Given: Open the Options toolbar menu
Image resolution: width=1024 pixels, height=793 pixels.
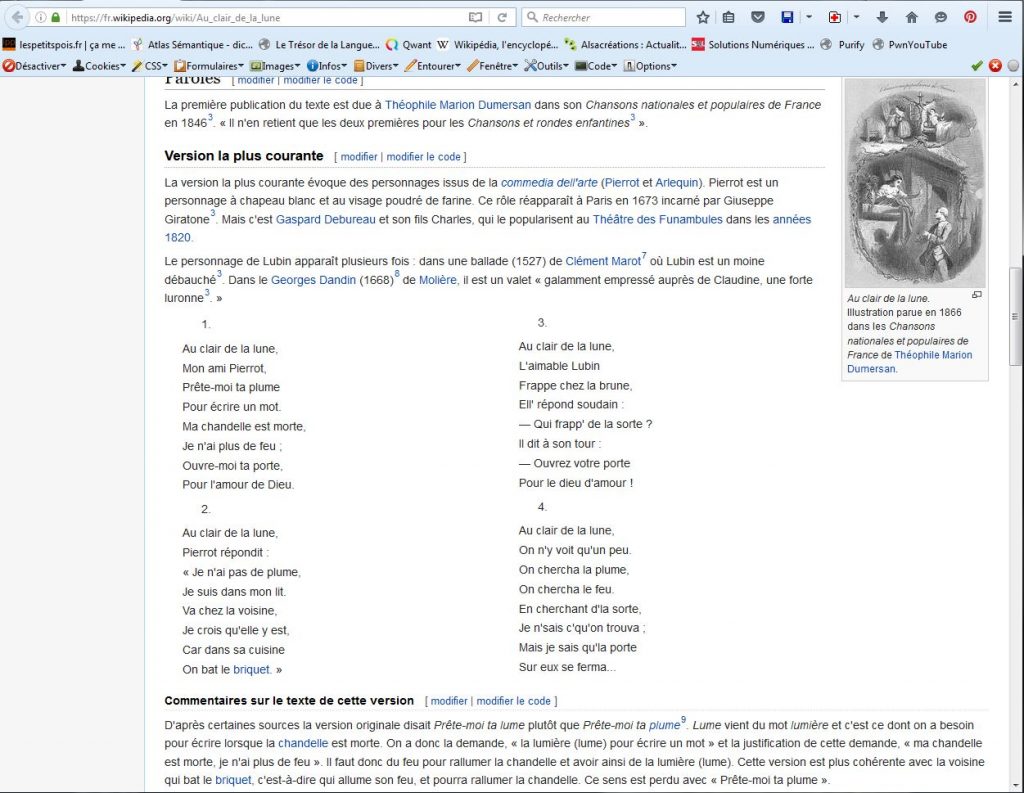Looking at the screenshot, I should [650, 66].
